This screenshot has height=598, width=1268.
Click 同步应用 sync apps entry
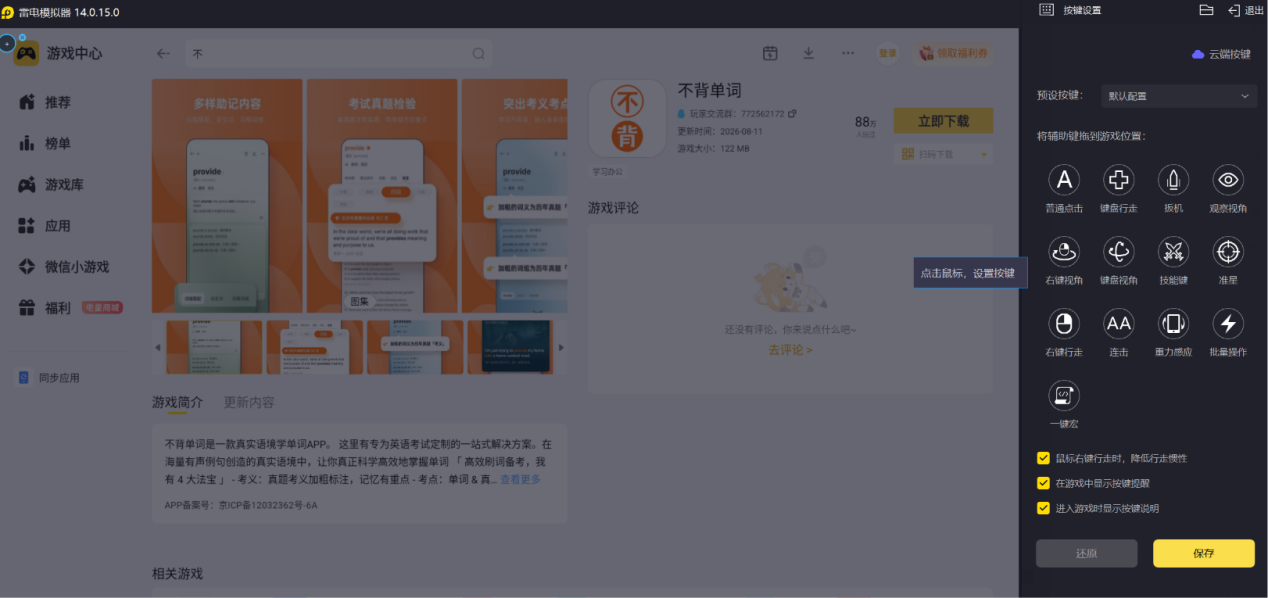49,378
